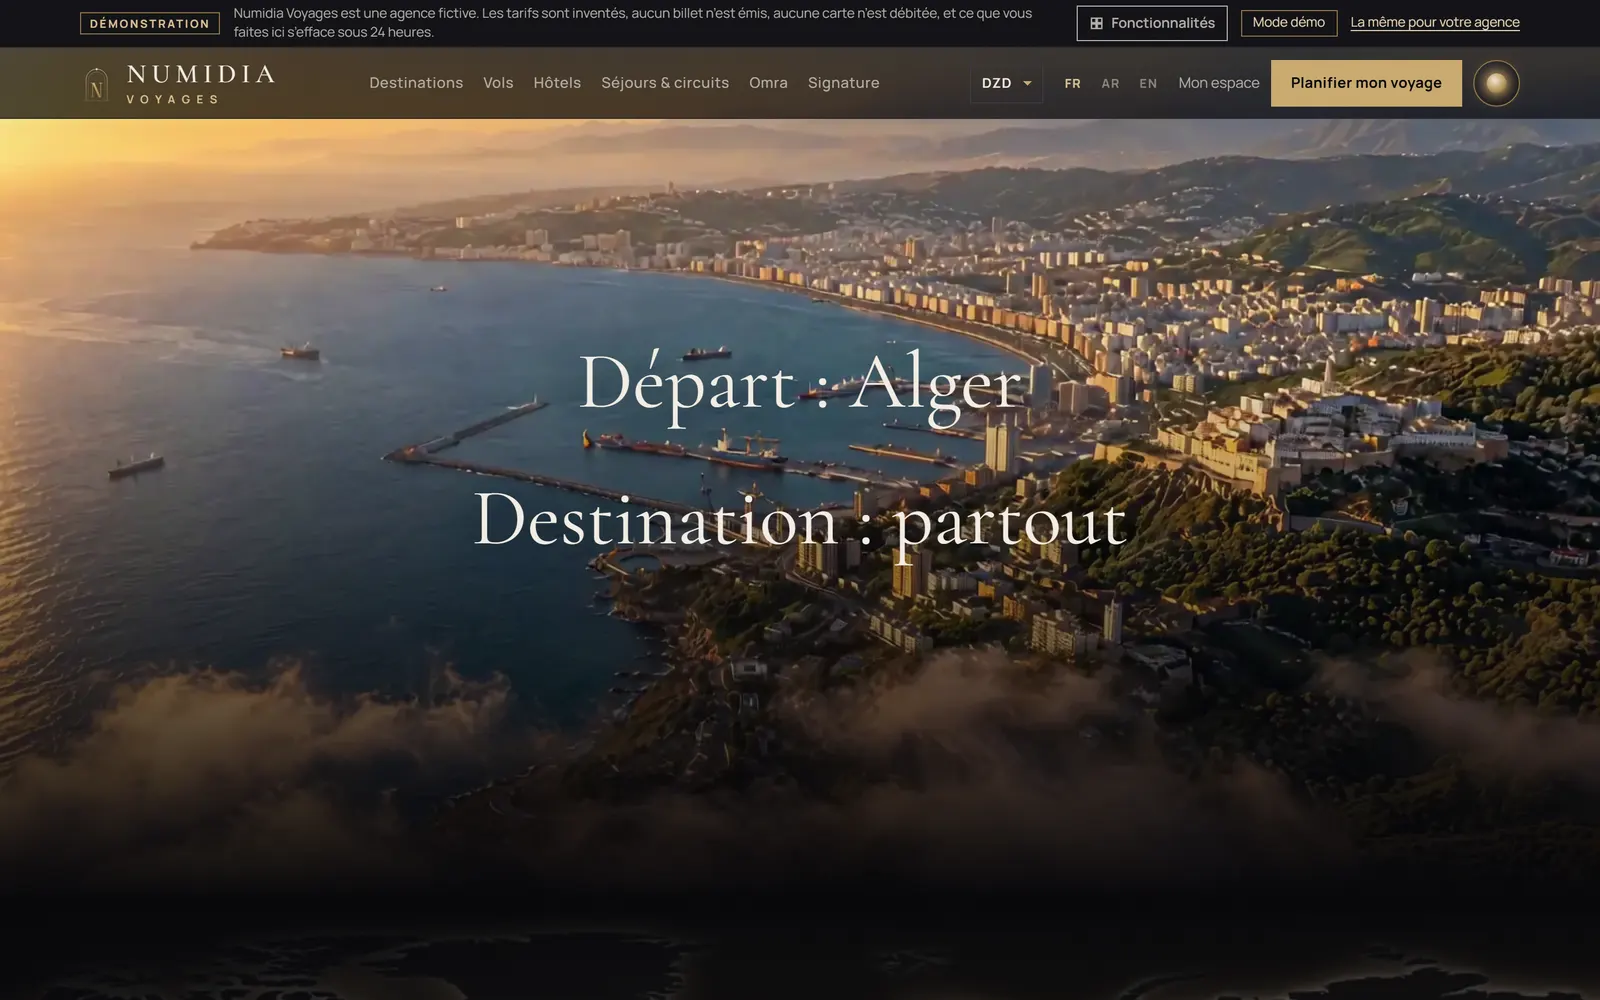This screenshot has width=1600, height=1000.
Task: Click the Numidia Voyages arch logo icon
Action: click(x=96, y=84)
